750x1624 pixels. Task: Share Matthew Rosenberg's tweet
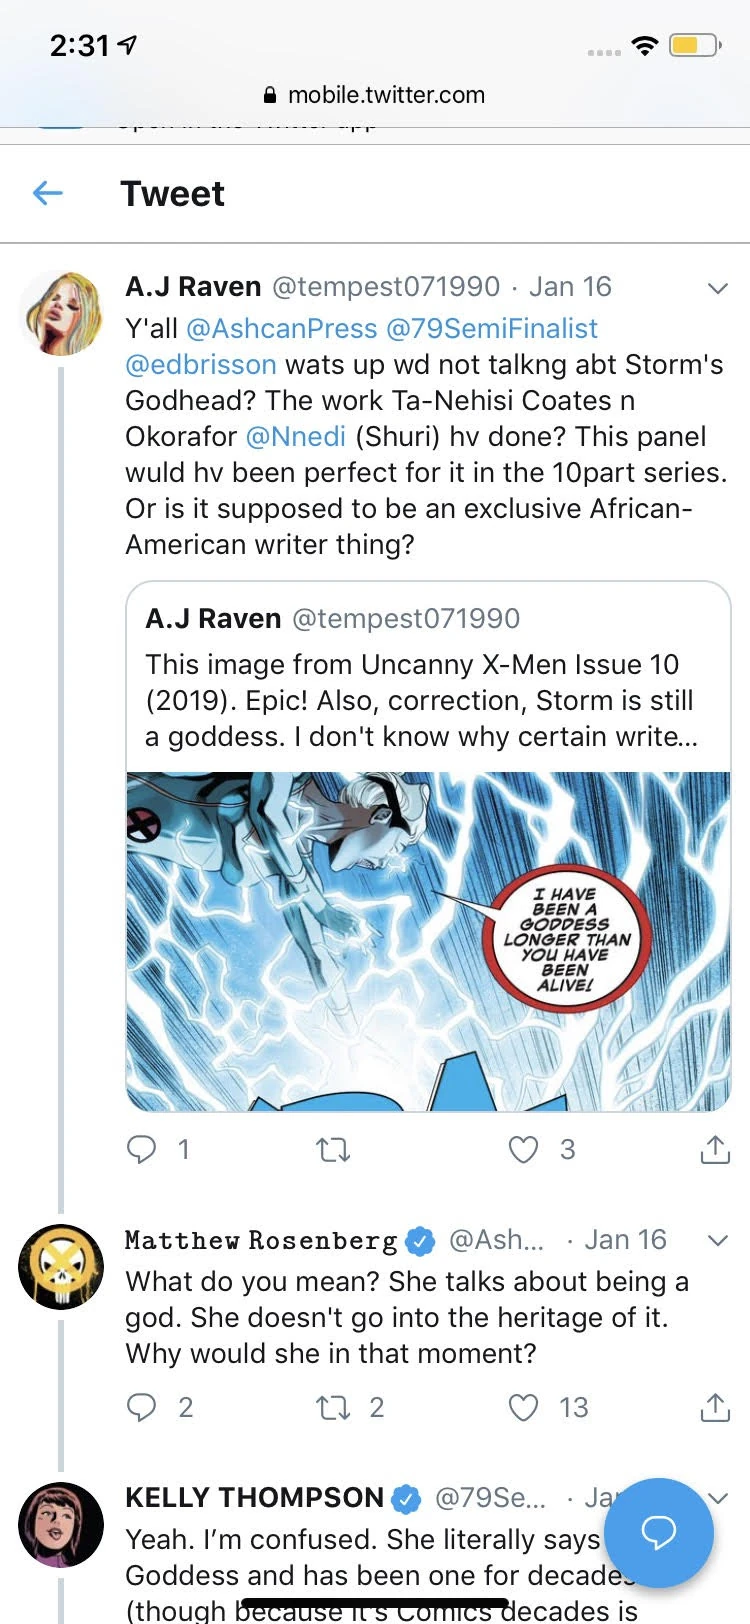(x=715, y=1407)
